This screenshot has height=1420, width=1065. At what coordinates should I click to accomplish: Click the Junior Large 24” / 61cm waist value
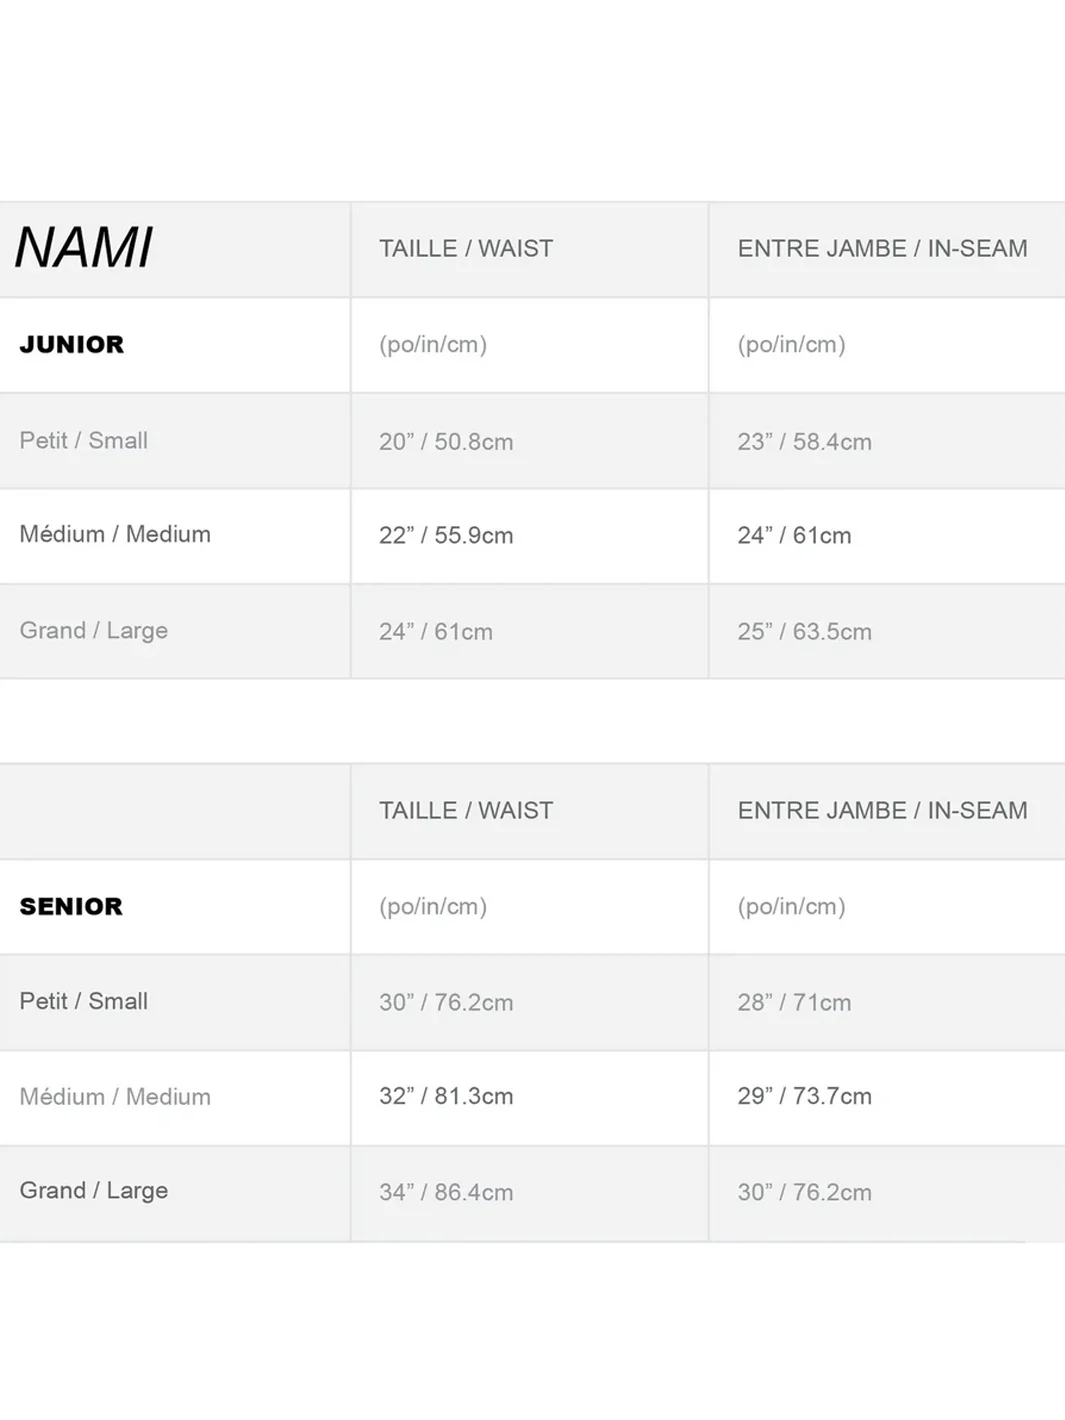tap(436, 632)
